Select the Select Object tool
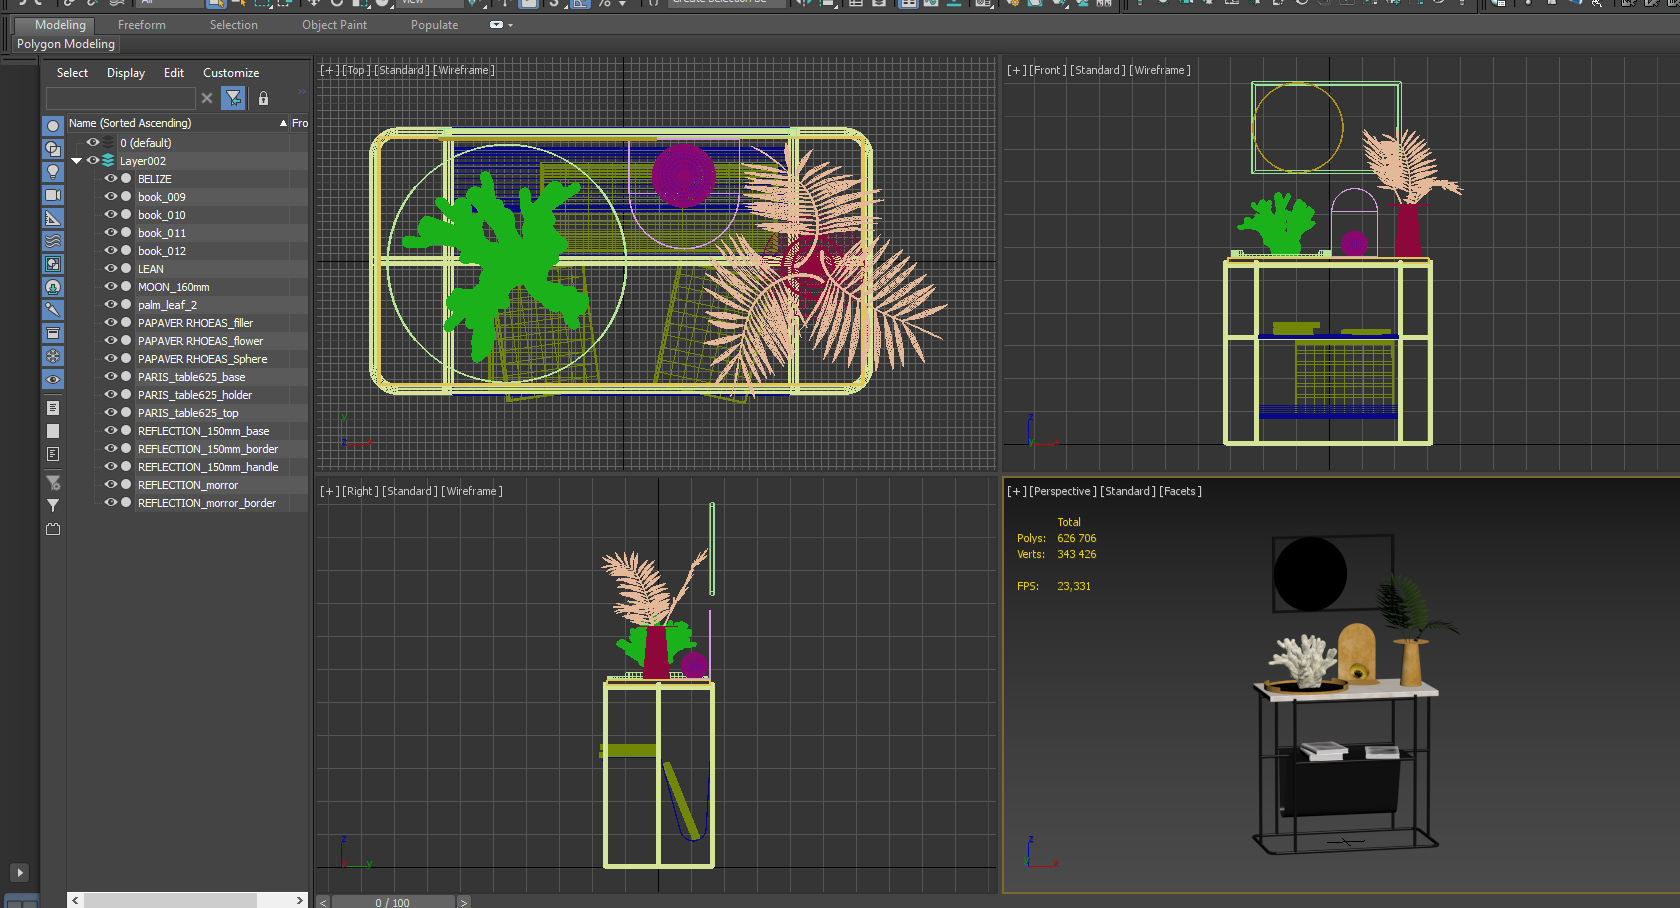The height and width of the screenshot is (908, 1680). (x=216, y=5)
